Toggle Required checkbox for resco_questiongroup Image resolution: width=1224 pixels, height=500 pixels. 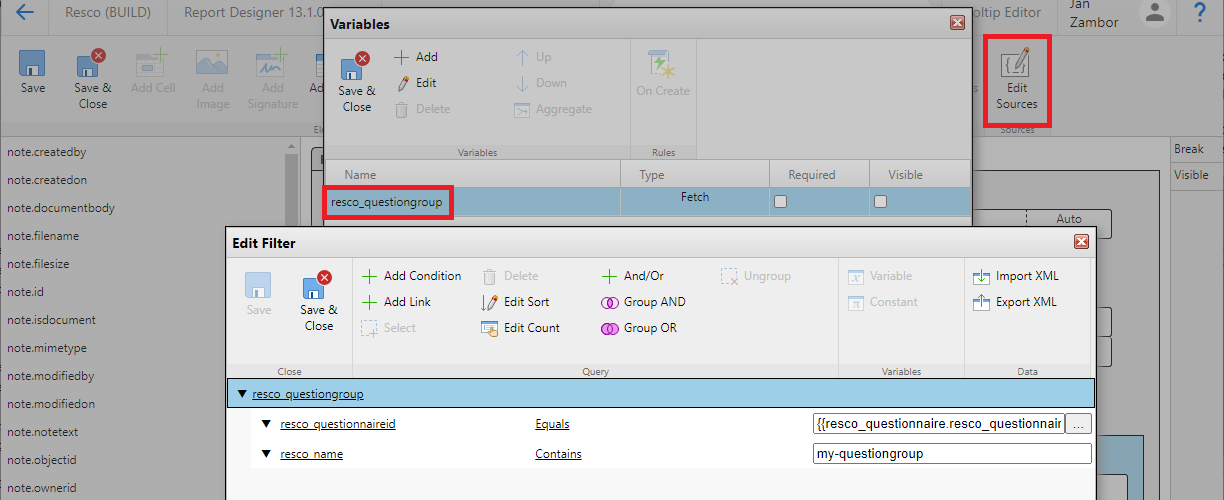coord(781,201)
